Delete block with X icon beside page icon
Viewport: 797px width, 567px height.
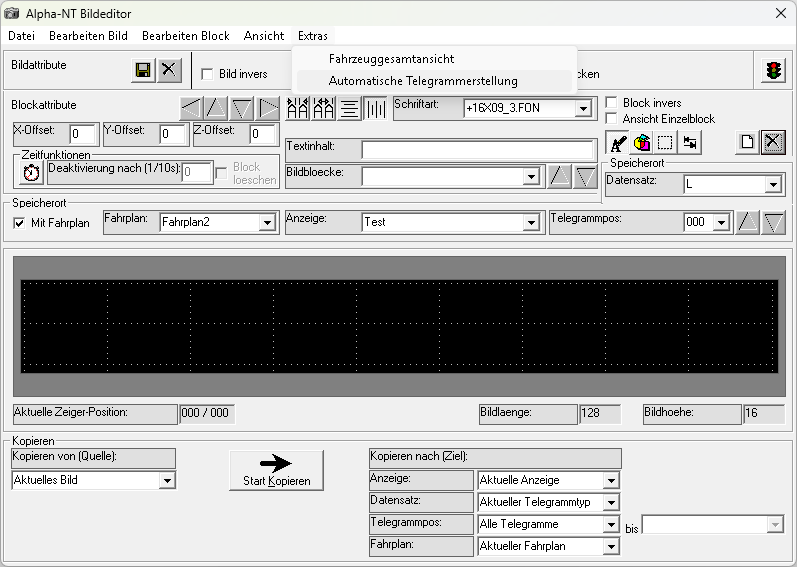[x=773, y=142]
